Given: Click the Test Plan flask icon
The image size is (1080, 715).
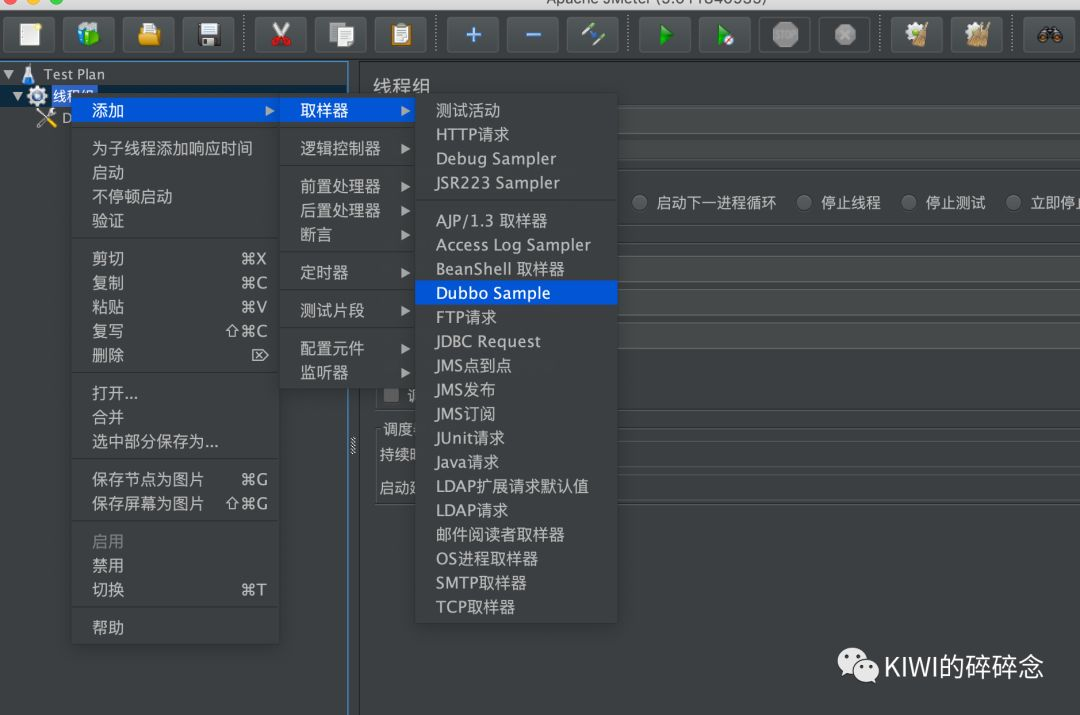Looking at the screenshot, I should coord(28,74).
